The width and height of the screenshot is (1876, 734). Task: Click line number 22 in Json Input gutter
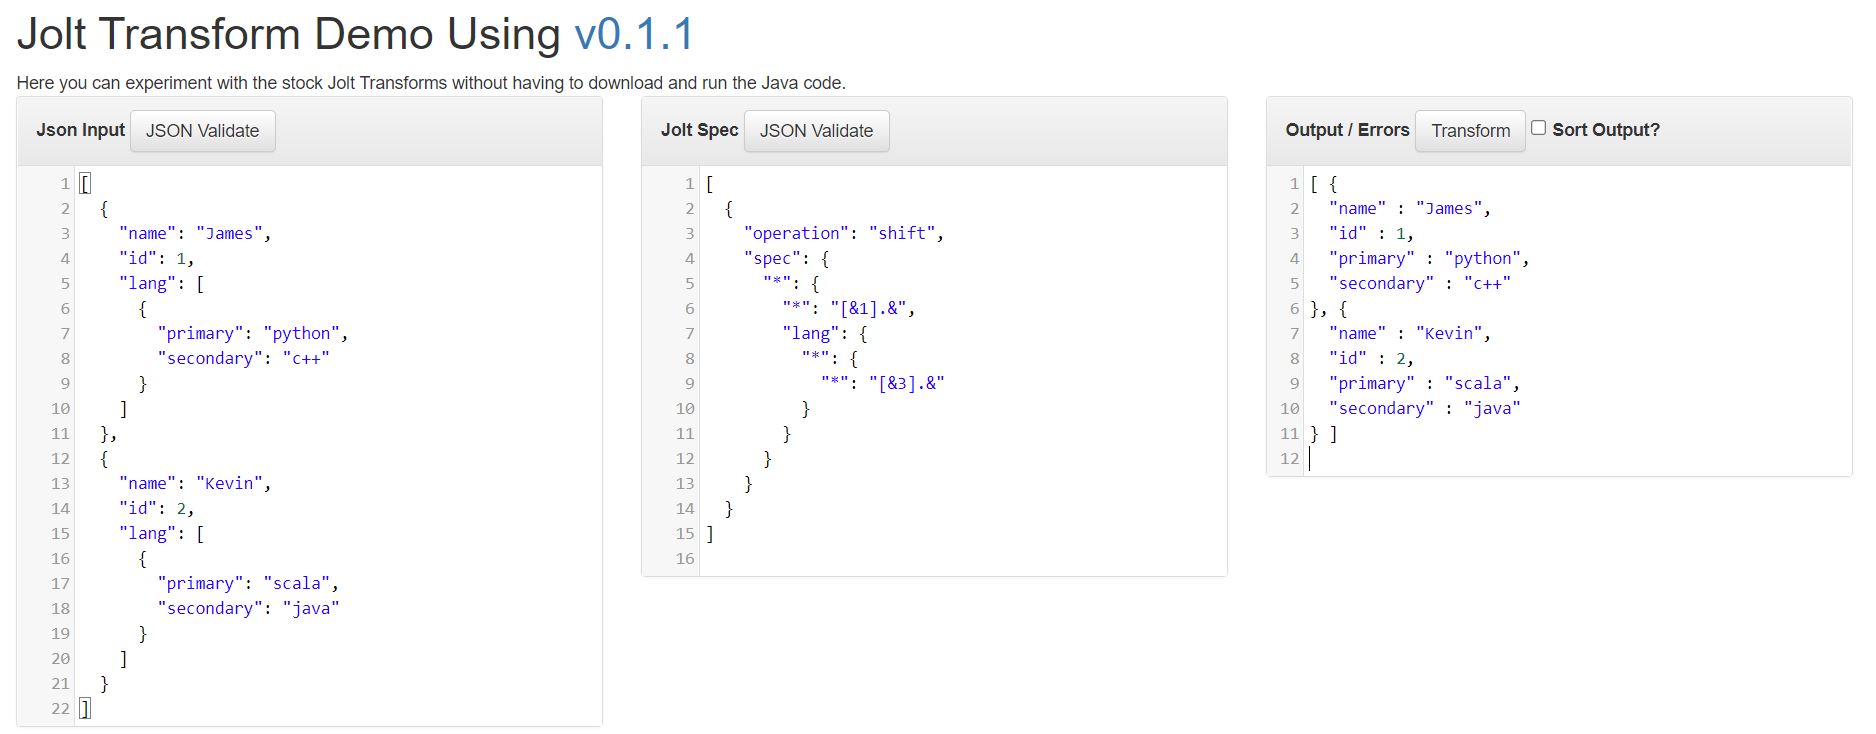(61, 708)
